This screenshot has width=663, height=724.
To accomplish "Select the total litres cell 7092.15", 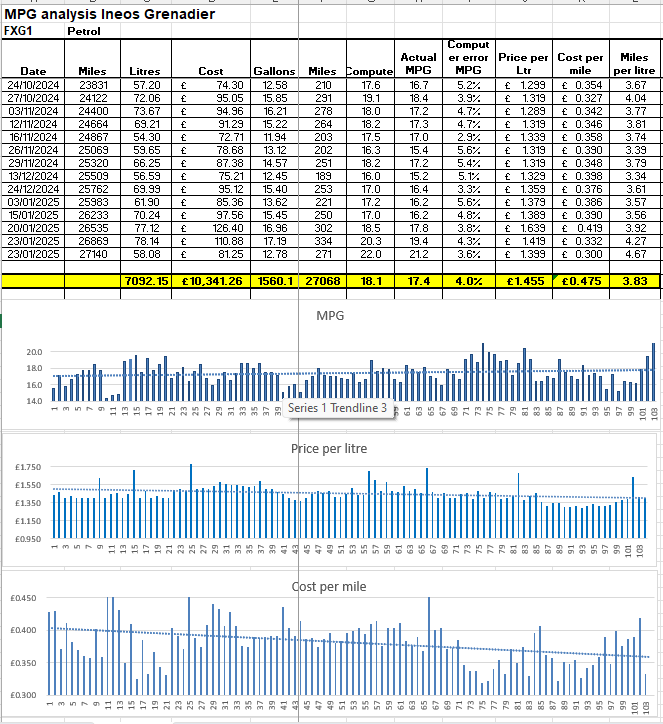I will (x=146, y=281).
